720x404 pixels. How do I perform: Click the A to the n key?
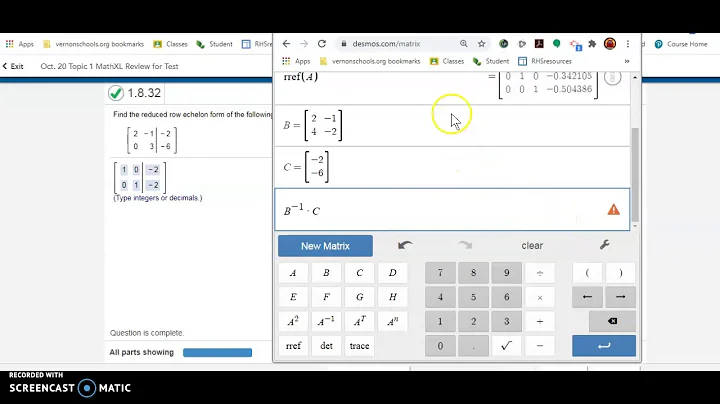[393, 321]
